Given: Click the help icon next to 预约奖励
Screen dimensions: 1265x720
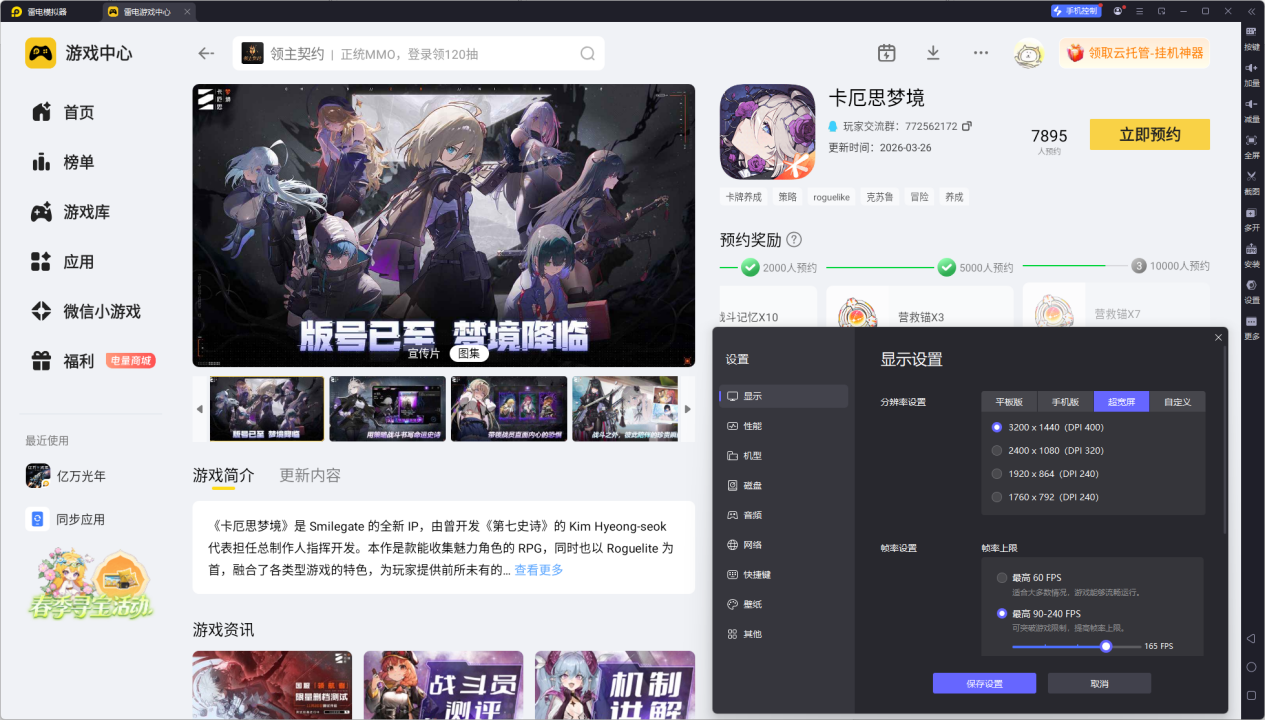Looking at the screenshot, I should click(794, 240).
